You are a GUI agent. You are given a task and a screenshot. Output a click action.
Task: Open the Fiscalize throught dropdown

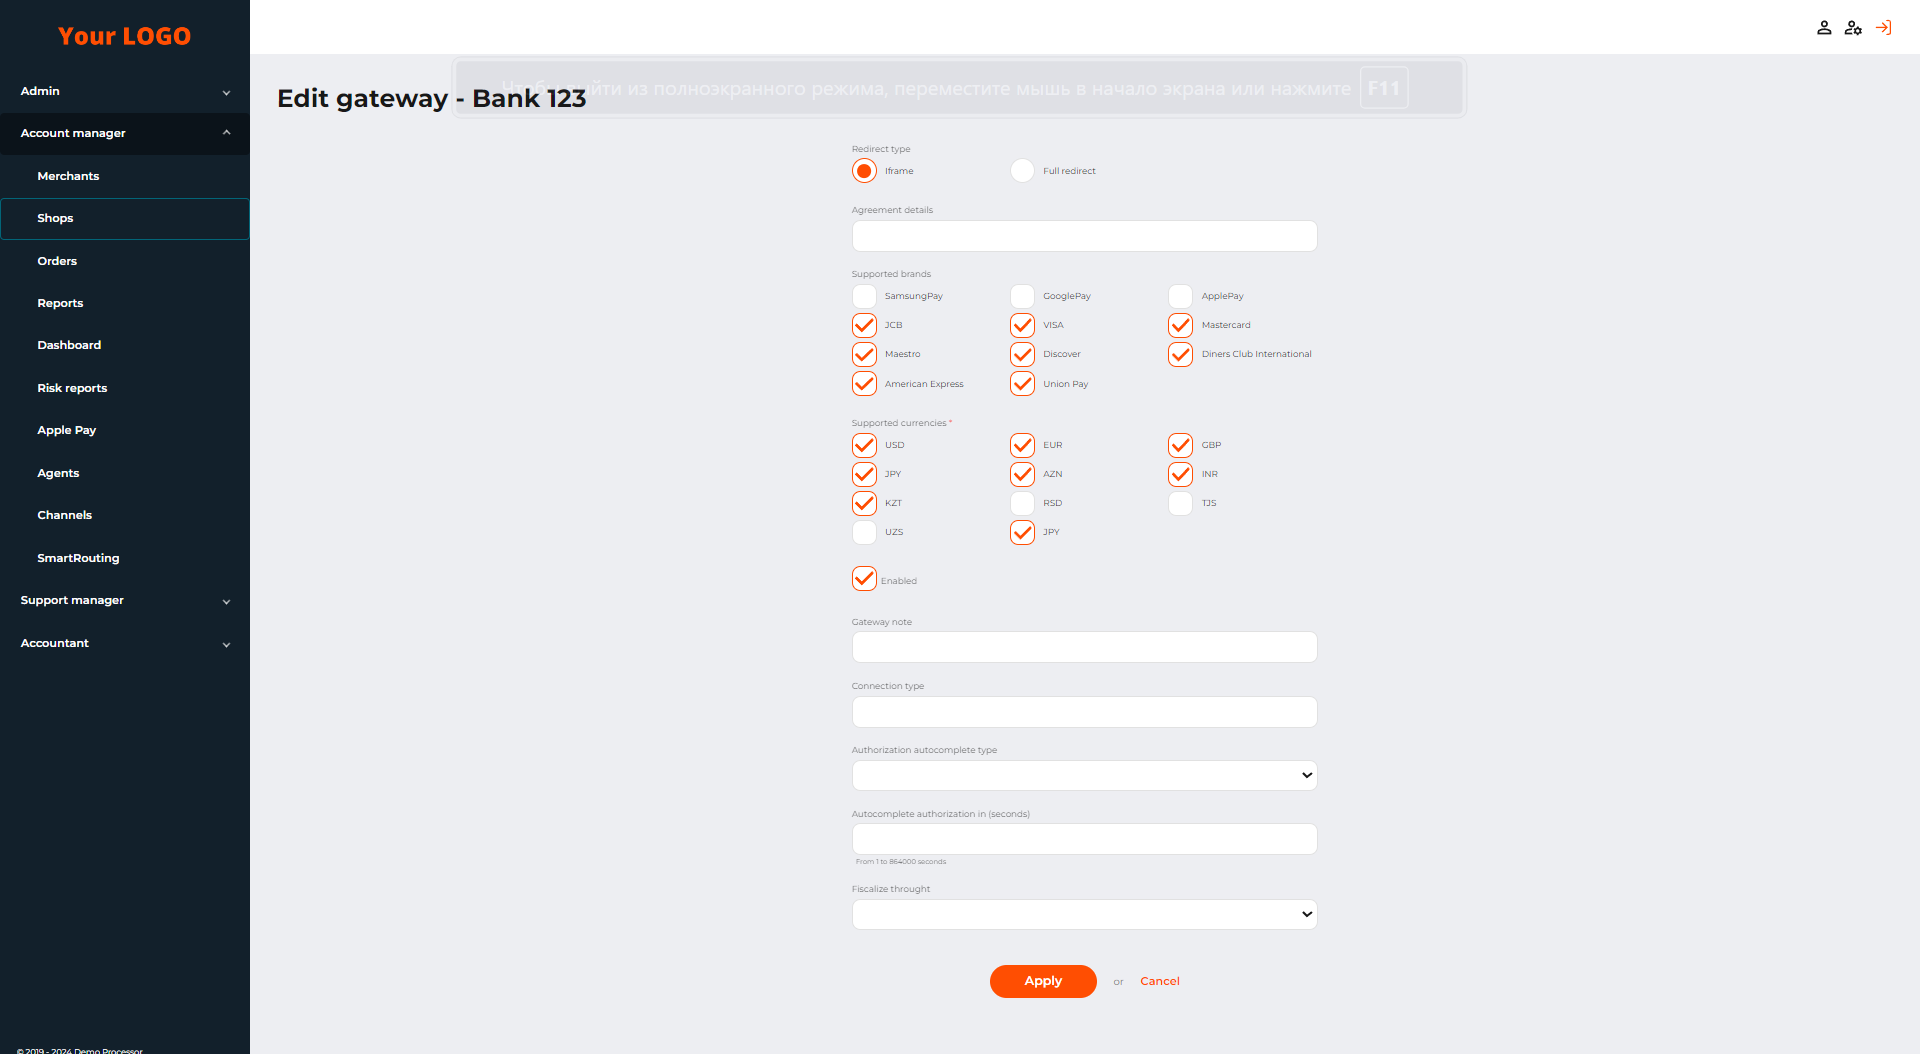click(x=1084, y=914)
